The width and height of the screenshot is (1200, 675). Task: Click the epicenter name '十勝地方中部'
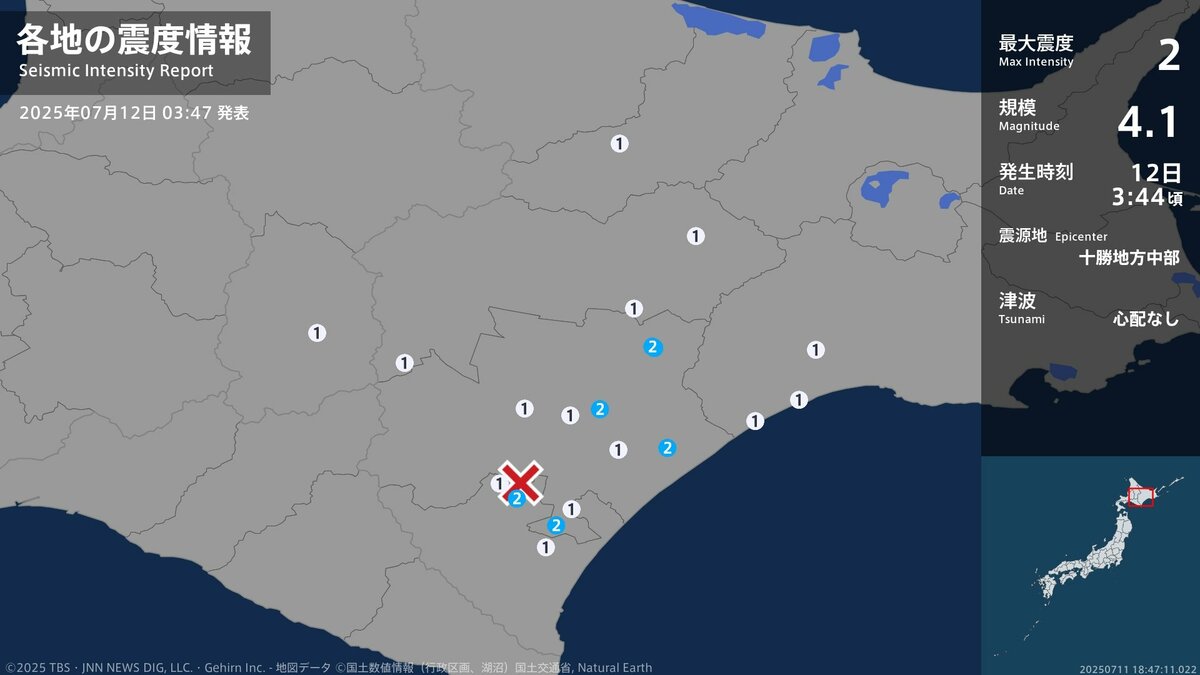point(1129,257)
